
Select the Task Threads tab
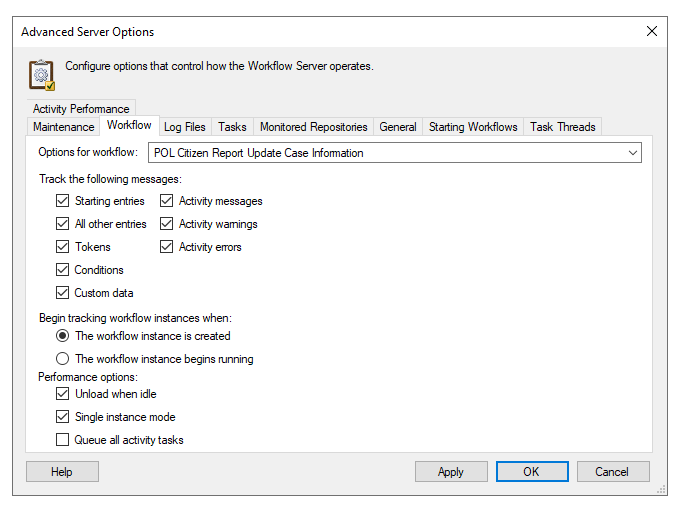[x=562, y=127]
